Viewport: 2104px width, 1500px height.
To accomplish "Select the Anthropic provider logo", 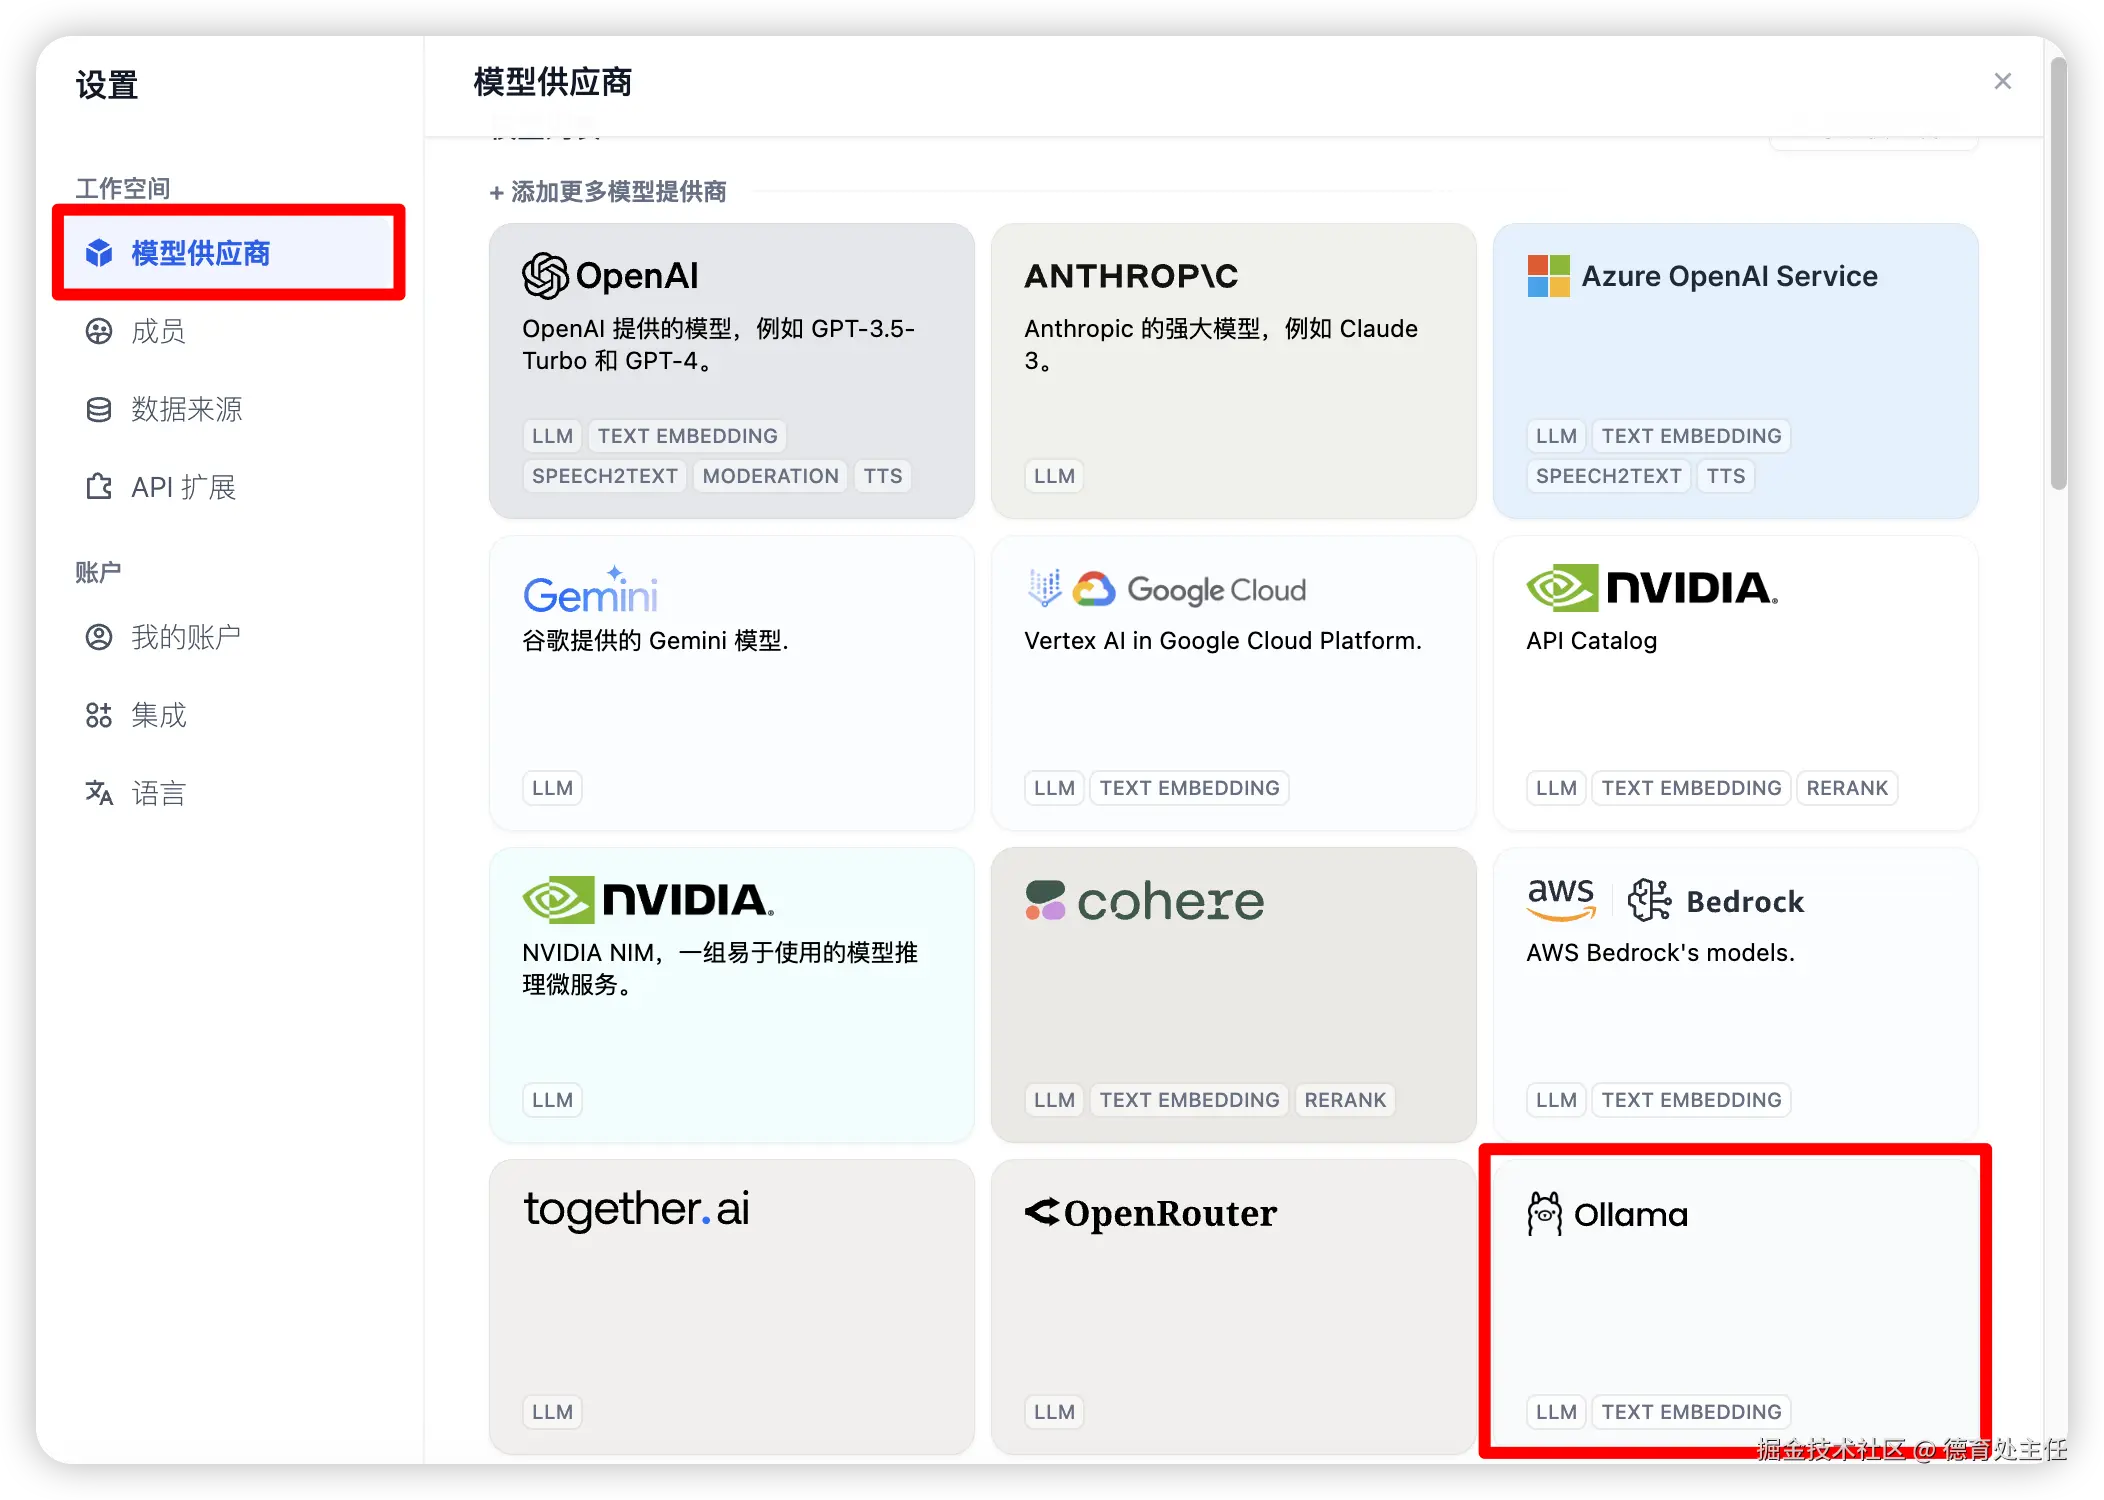I will (1130, 276).
